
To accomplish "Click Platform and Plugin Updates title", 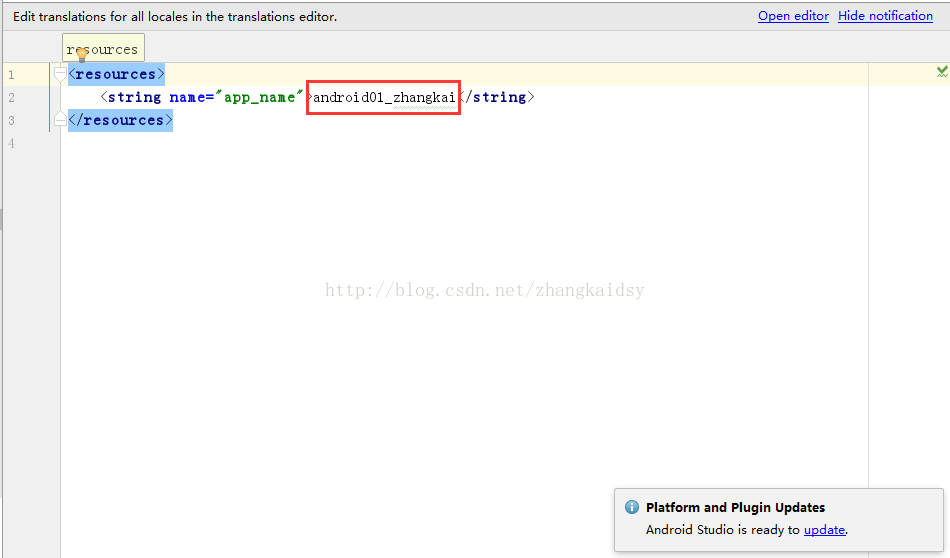I will tap(735, 507).
